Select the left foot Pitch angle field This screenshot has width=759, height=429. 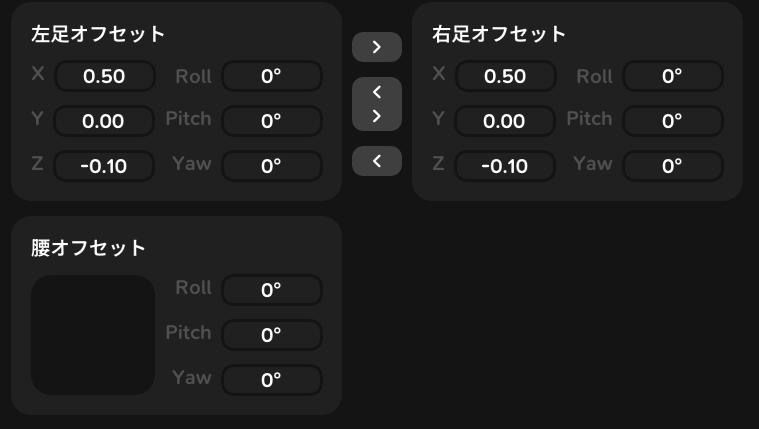pos(271,121)
